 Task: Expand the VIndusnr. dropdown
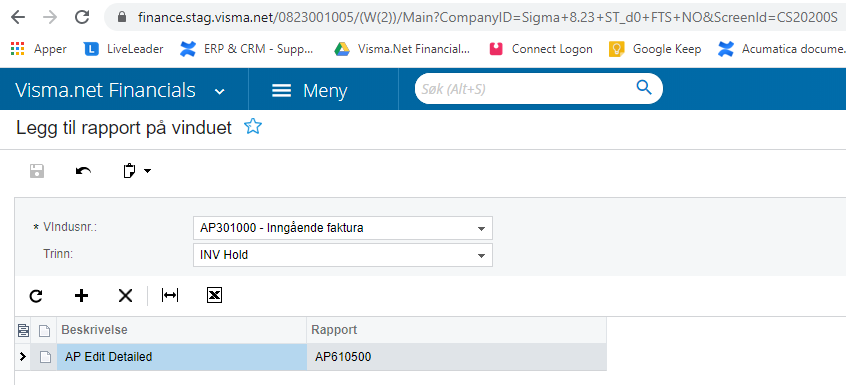tap(481, 229)
